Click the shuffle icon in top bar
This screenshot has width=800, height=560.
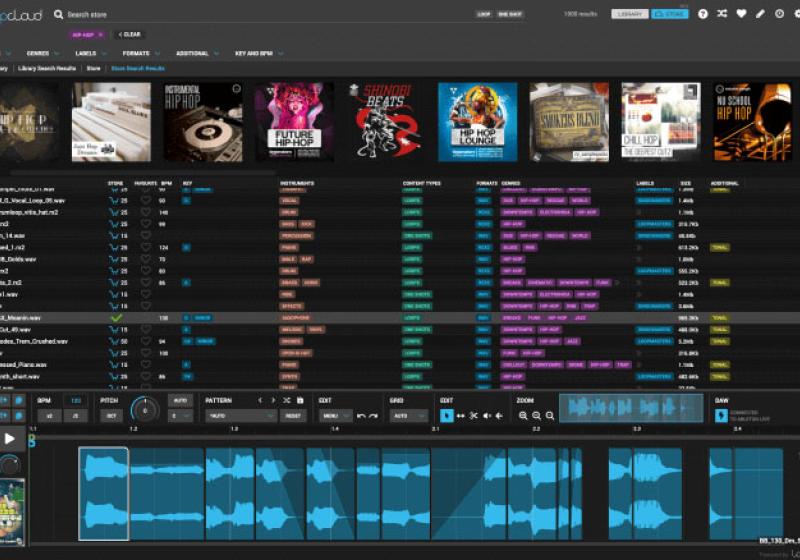722,14
